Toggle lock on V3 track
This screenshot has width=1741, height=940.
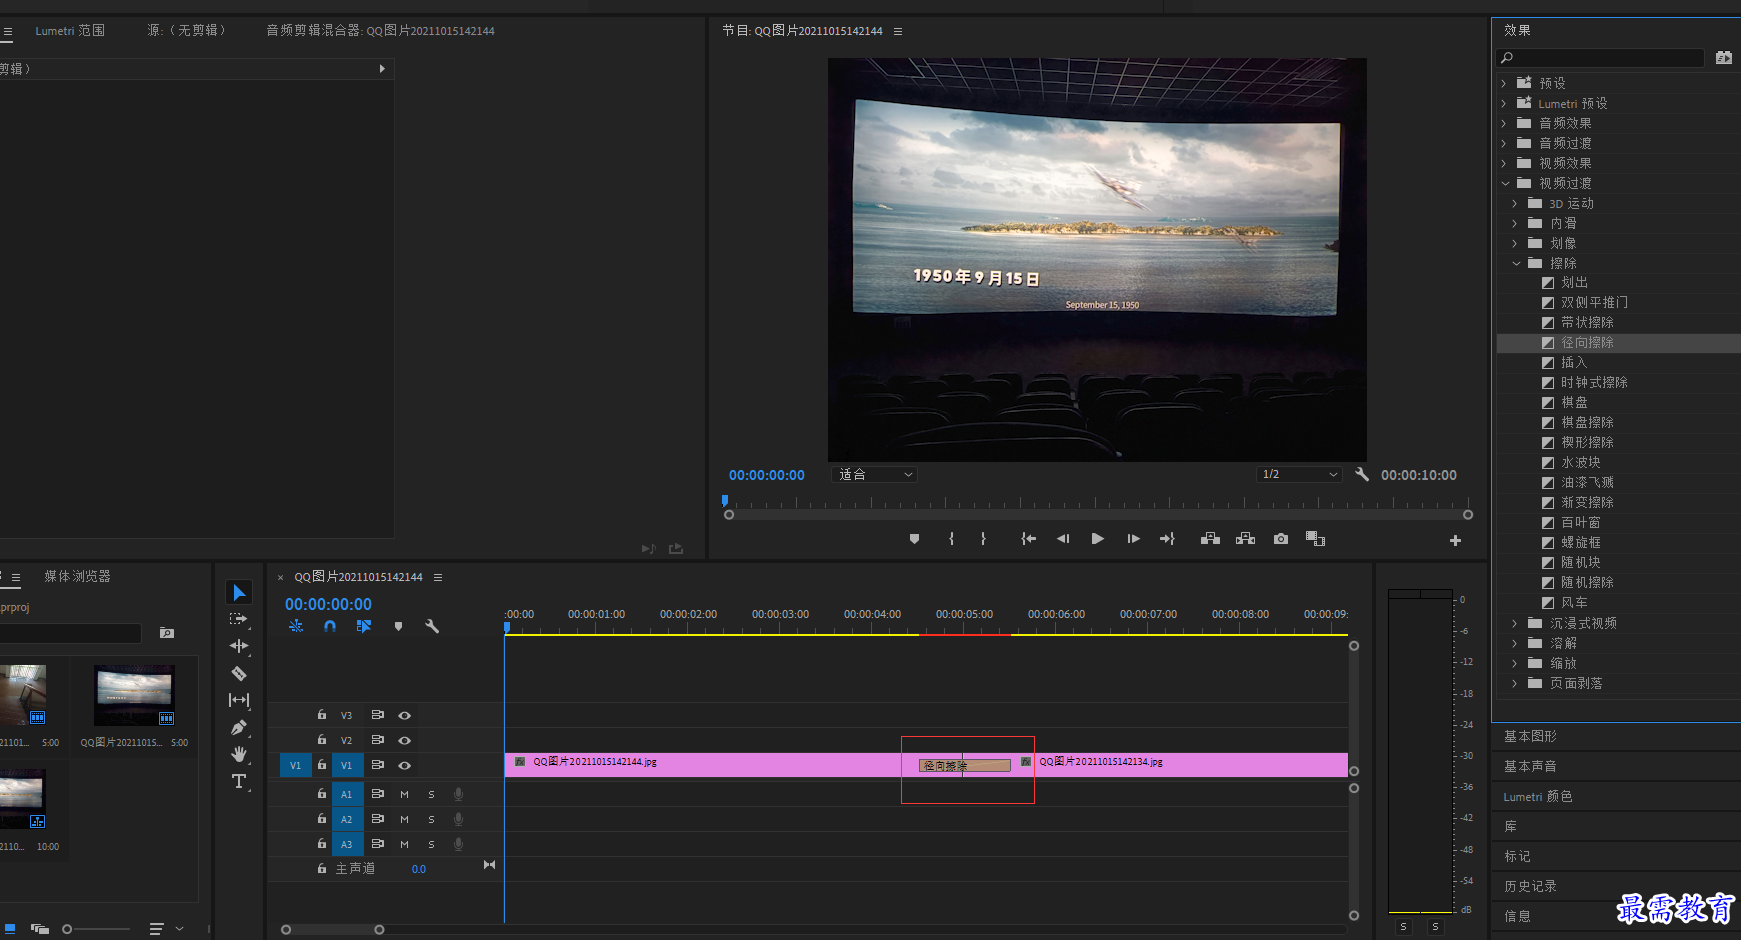(x=322, y=715)
